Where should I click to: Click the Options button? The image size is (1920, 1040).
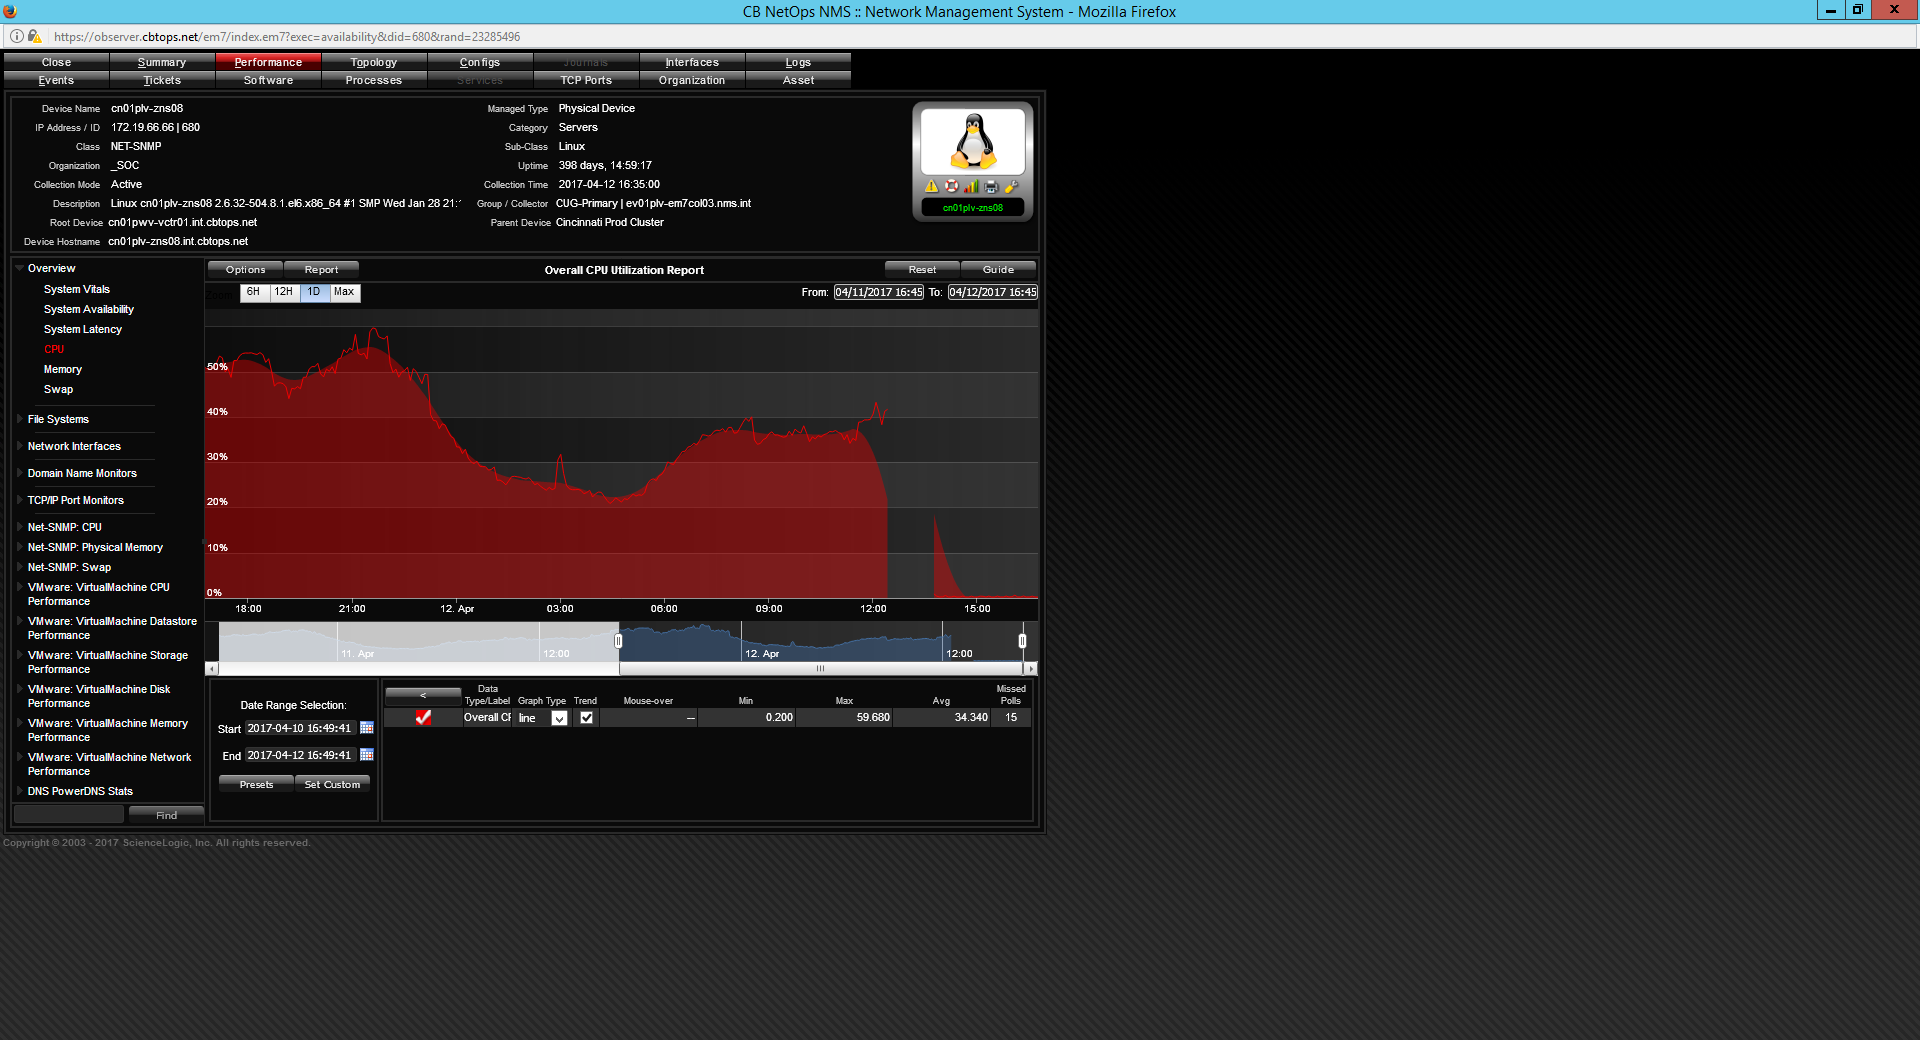click(x=246, y=270)
